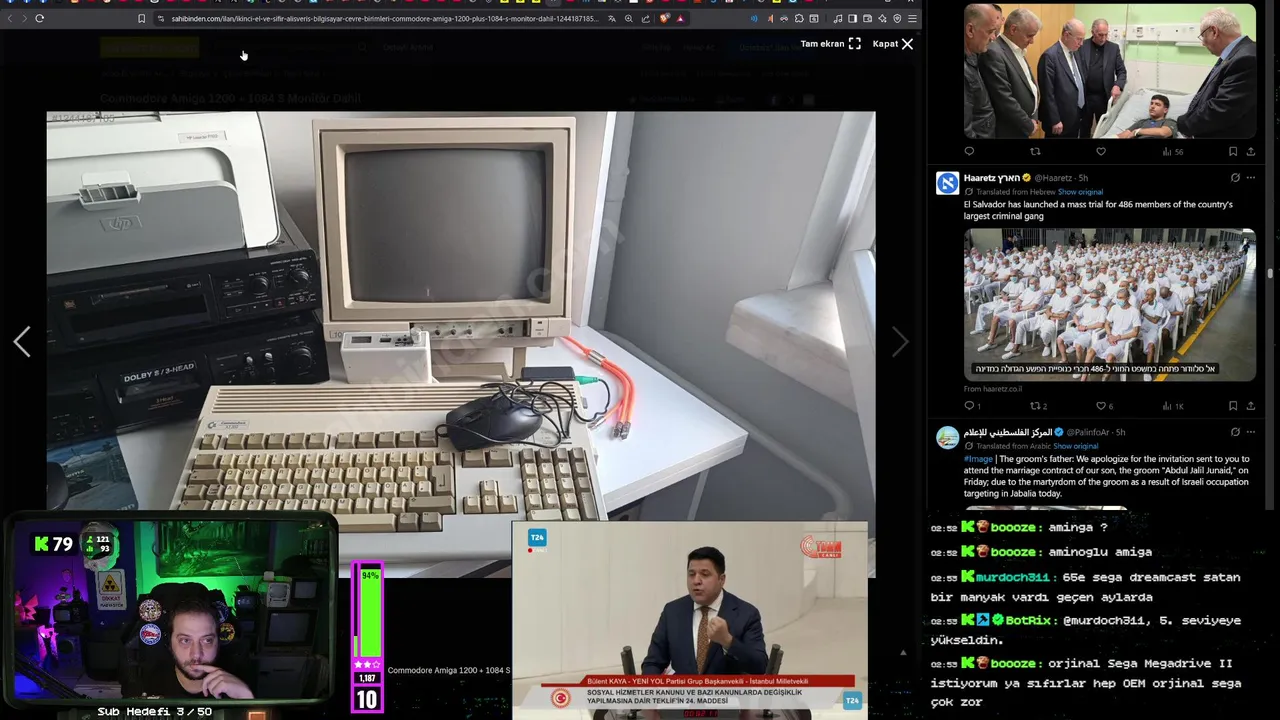Image resolution: width=1280 pixels, height=720 pixels.
Task: Open the browser hamburger main menu
Action: point(912,18)
